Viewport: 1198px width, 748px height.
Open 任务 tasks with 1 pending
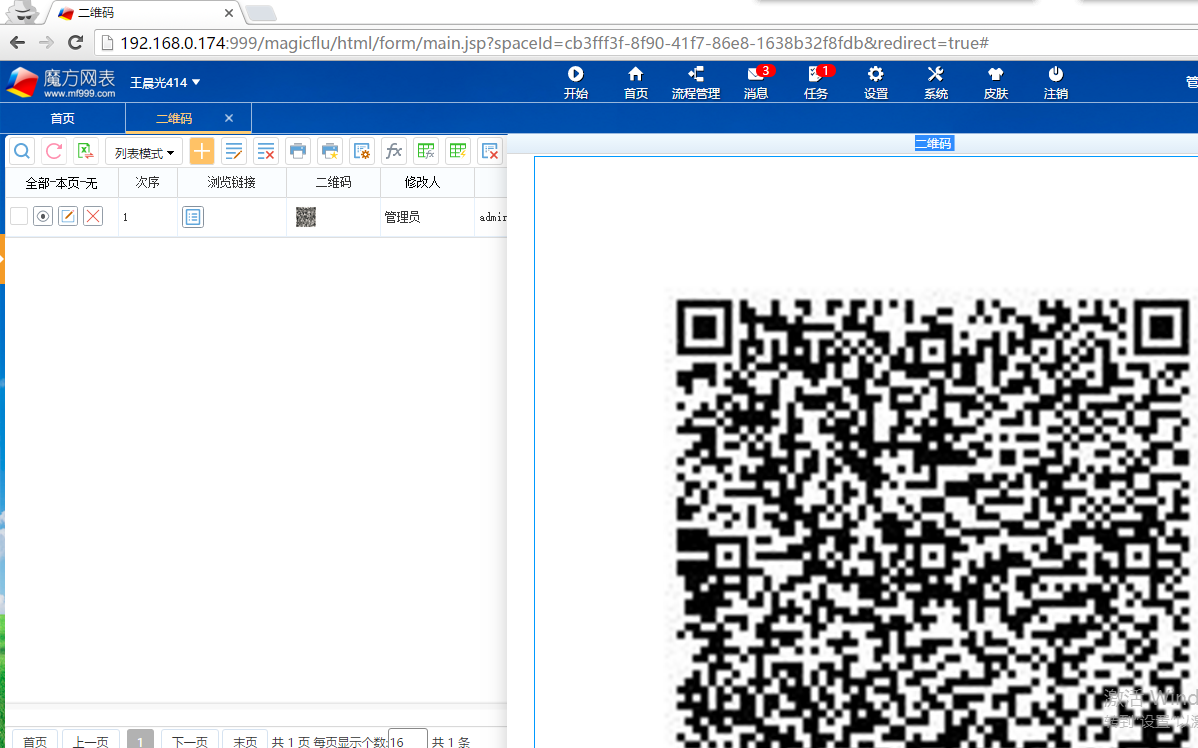(816, 83)
